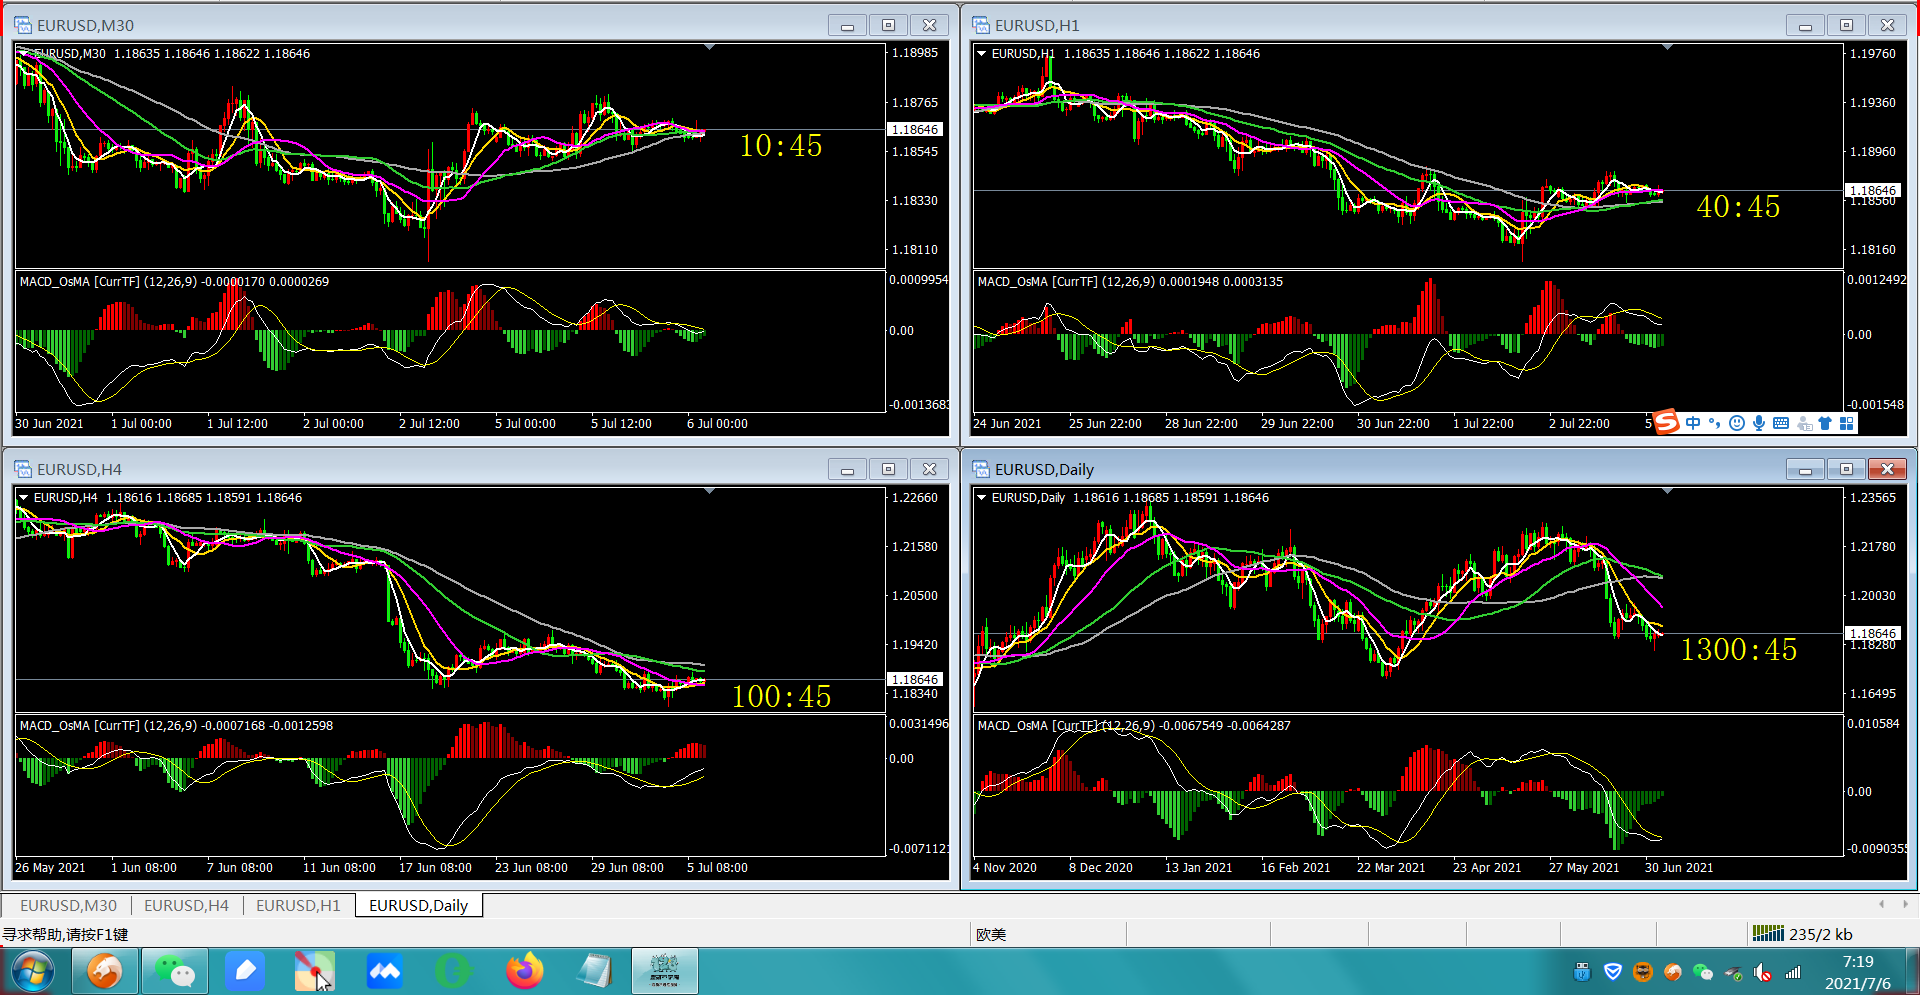Image resolution: width=1920 pixels, height=995 pixels.
Task: Open the Sogou toolbox grid icon
Action: [x=1847, y=423]
